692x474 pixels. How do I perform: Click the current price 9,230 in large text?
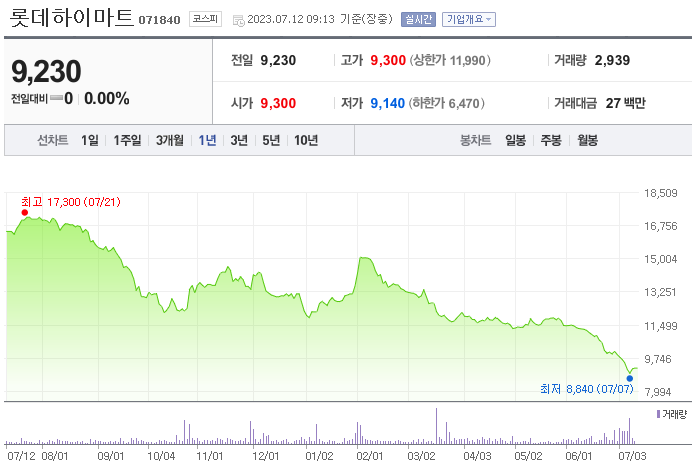pos(46,71)
